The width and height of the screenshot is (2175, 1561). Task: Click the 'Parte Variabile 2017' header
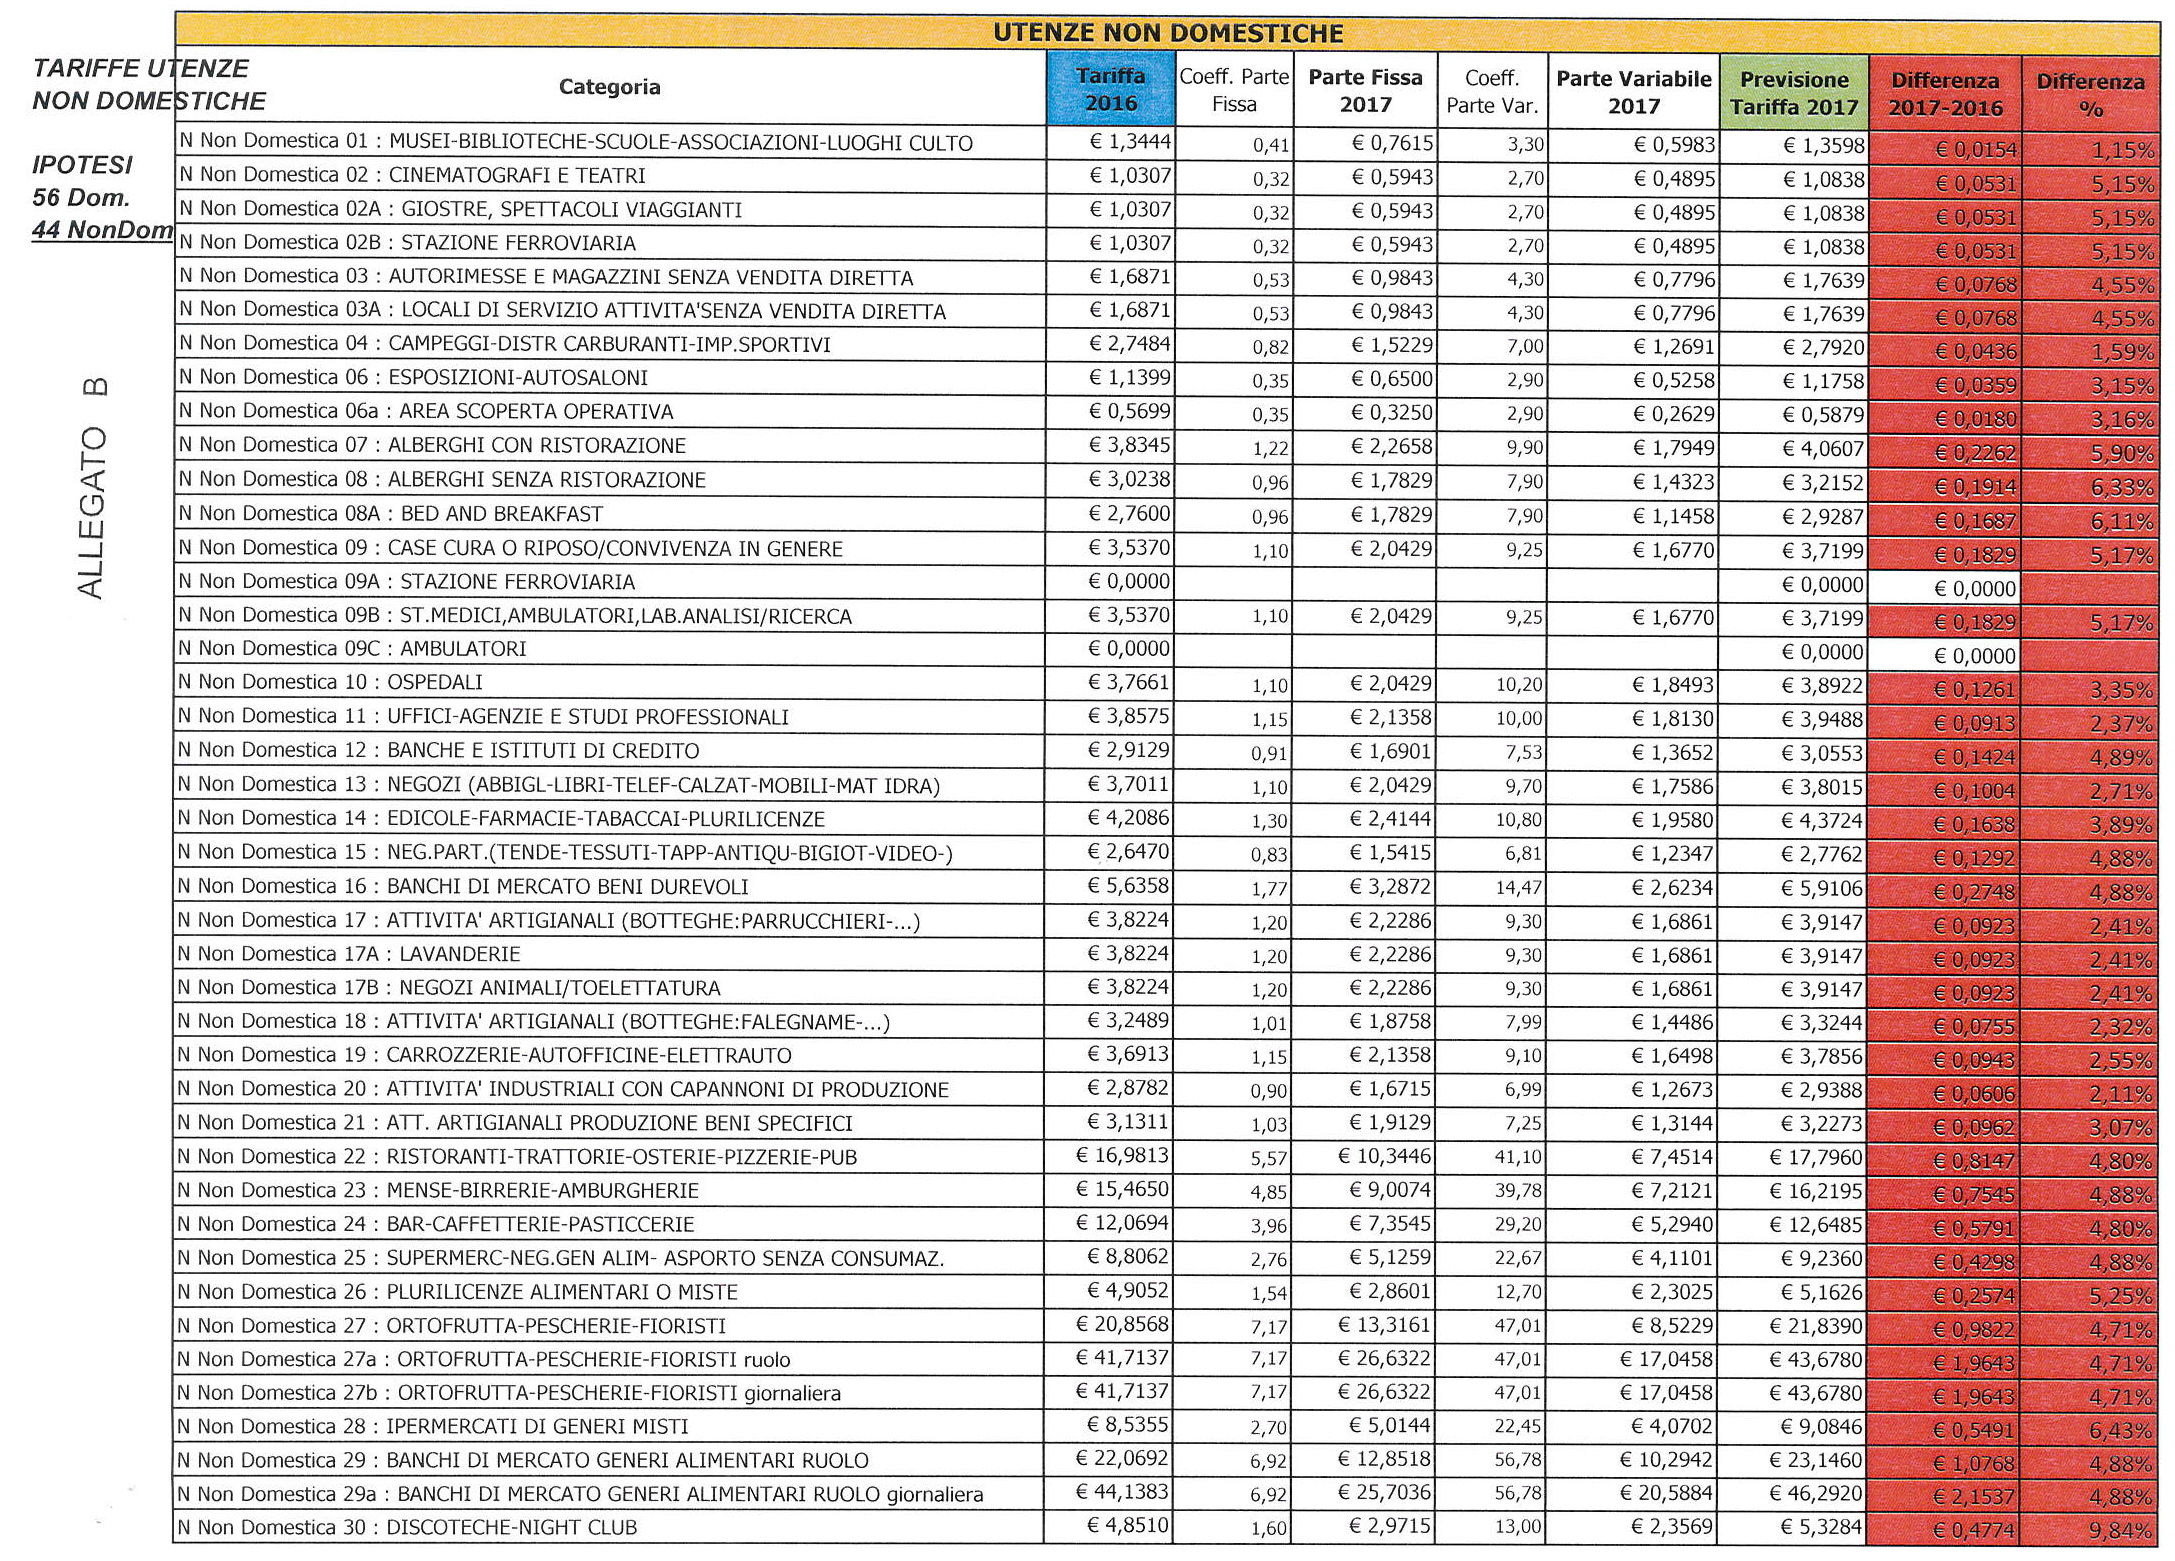[1634, 91]
